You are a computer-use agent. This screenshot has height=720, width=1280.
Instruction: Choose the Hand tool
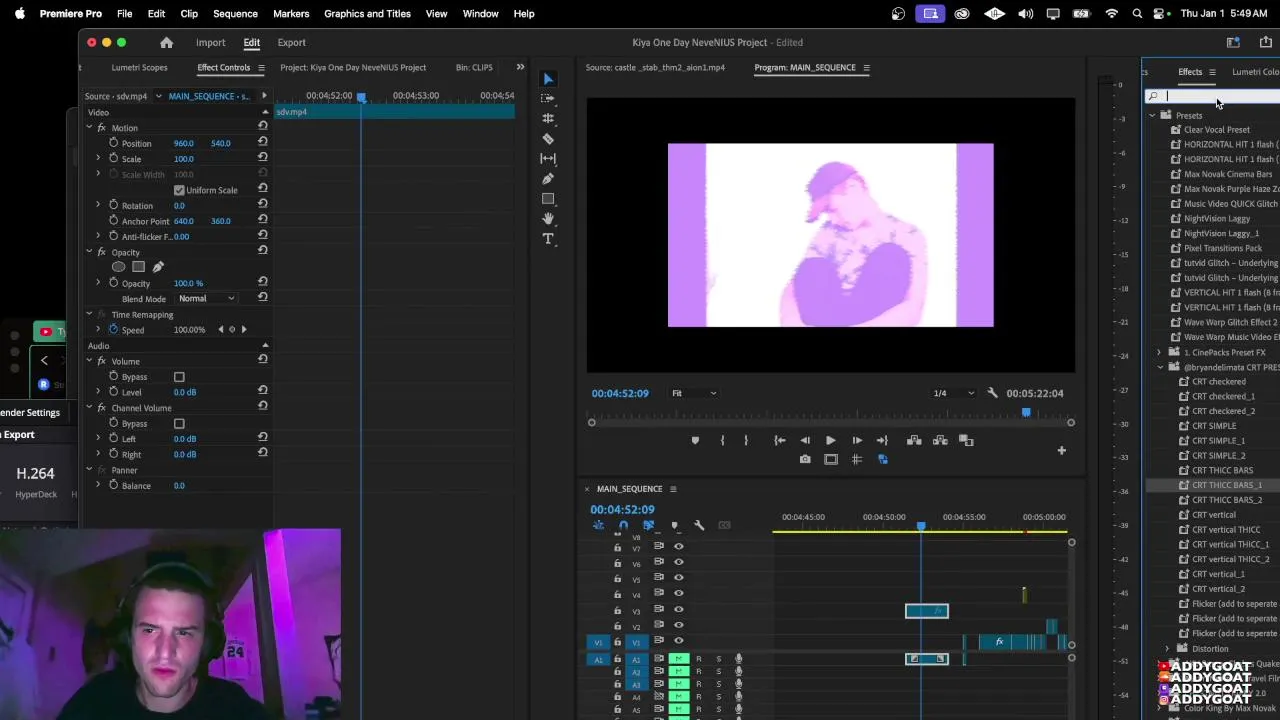548,218
